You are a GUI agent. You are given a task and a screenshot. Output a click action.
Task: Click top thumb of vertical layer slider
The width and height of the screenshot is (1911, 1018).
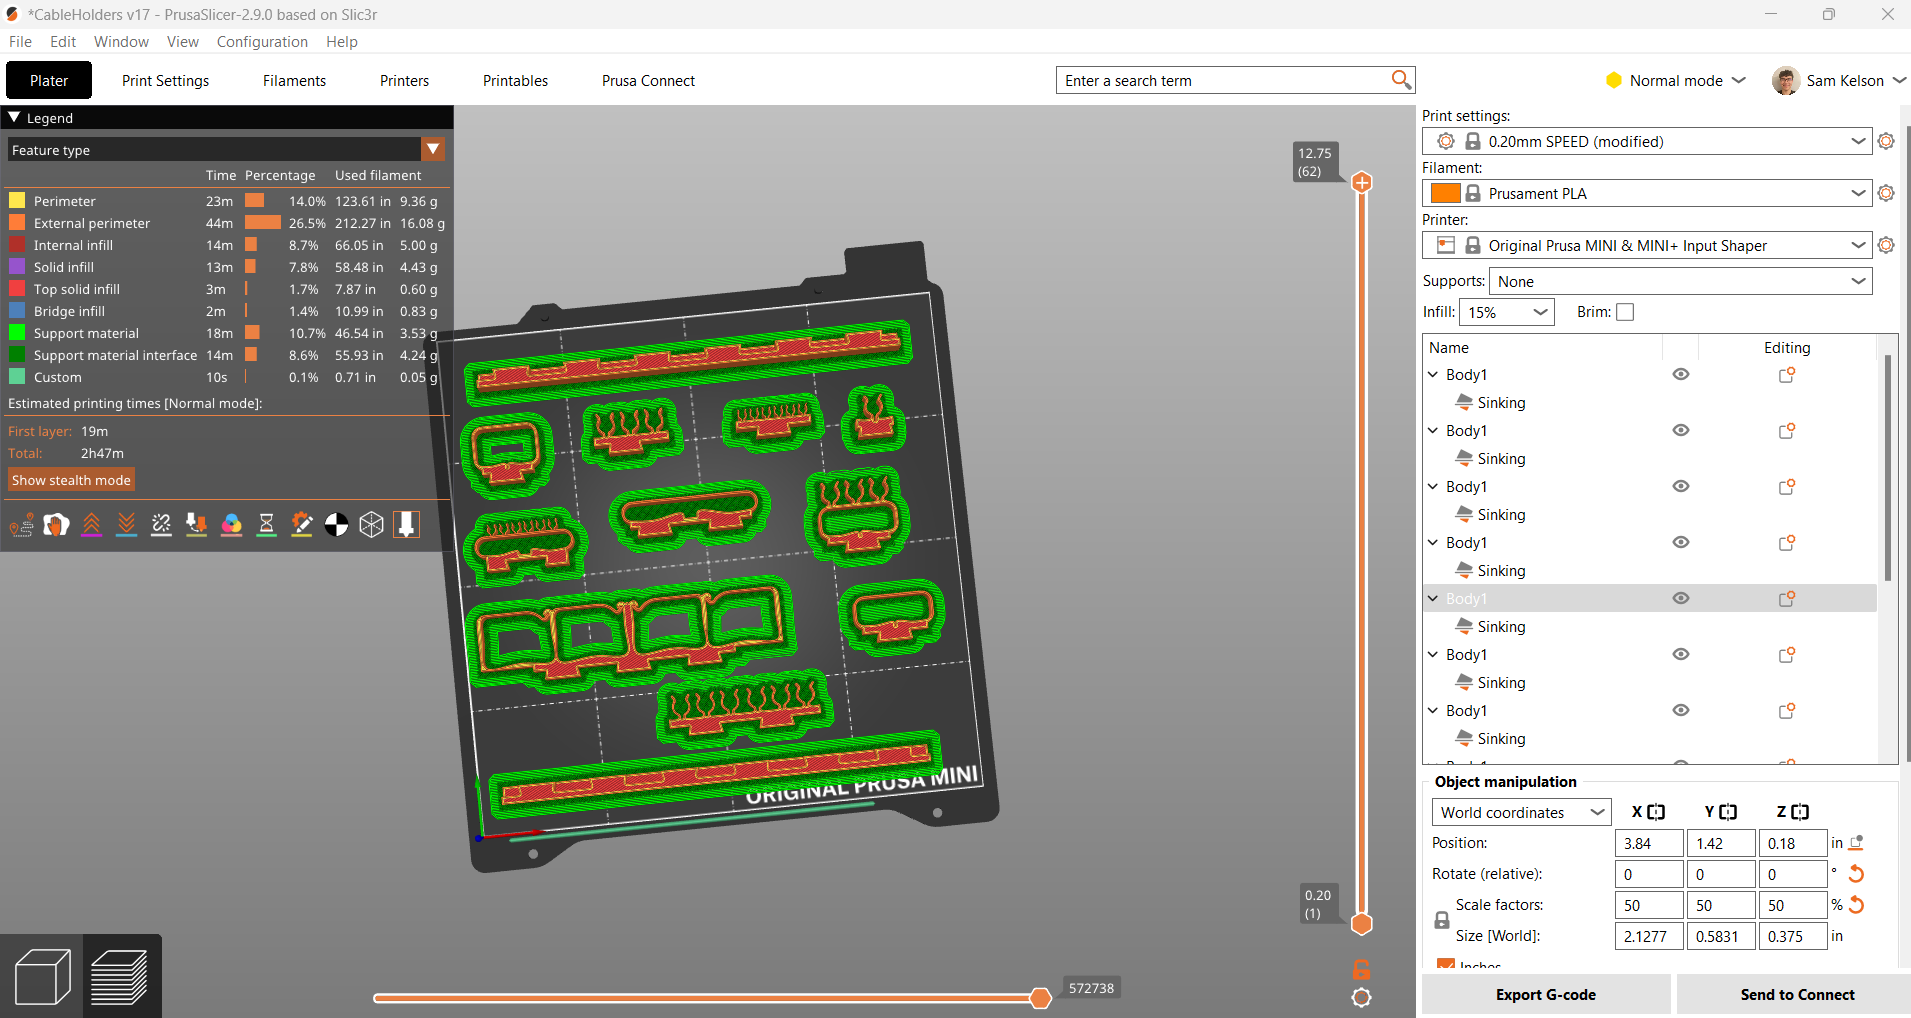[x=1361, y=182]
